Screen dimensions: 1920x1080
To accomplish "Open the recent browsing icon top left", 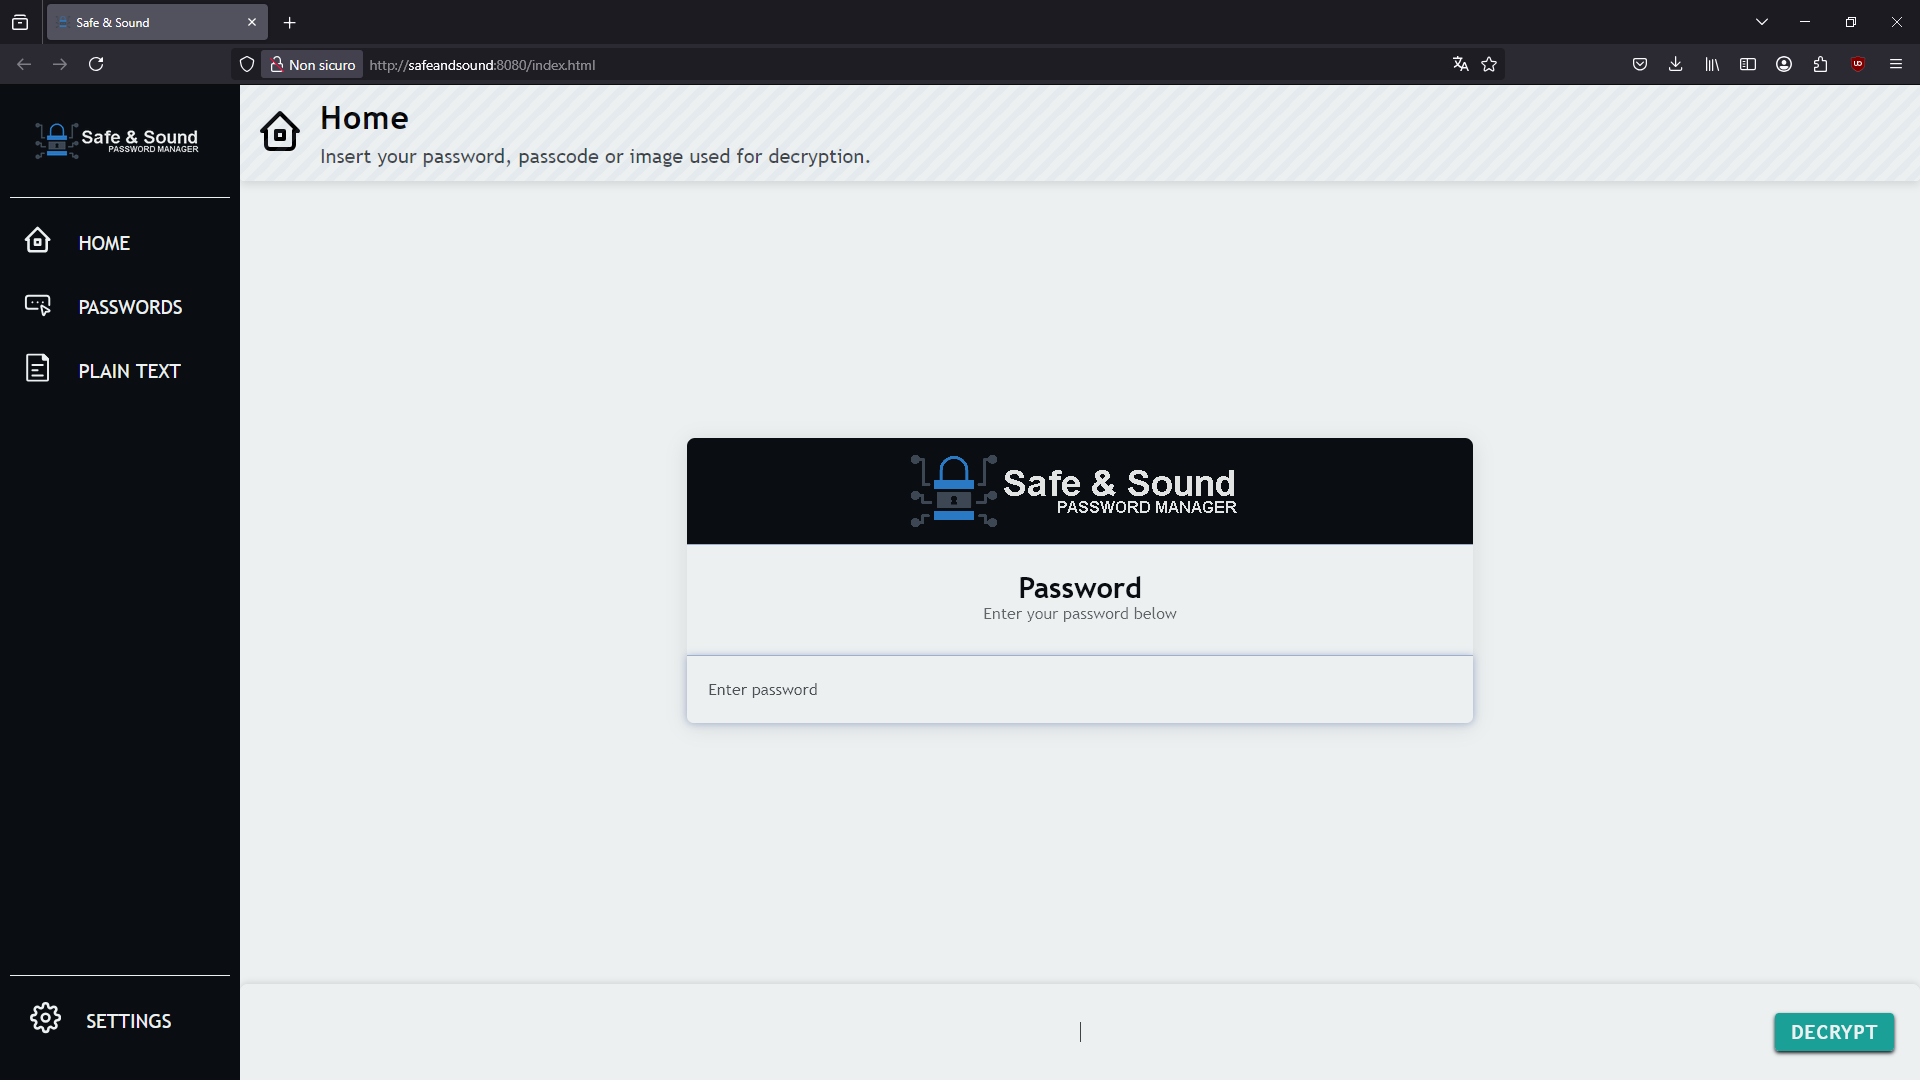I will 20,22.
